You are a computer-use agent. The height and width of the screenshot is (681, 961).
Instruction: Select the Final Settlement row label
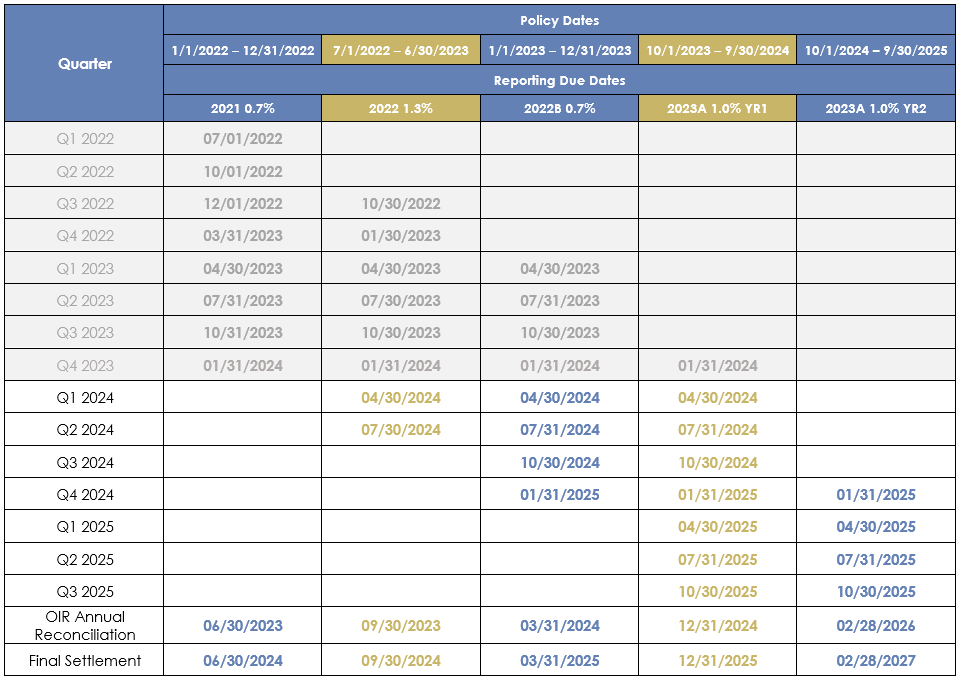(85, 660)
